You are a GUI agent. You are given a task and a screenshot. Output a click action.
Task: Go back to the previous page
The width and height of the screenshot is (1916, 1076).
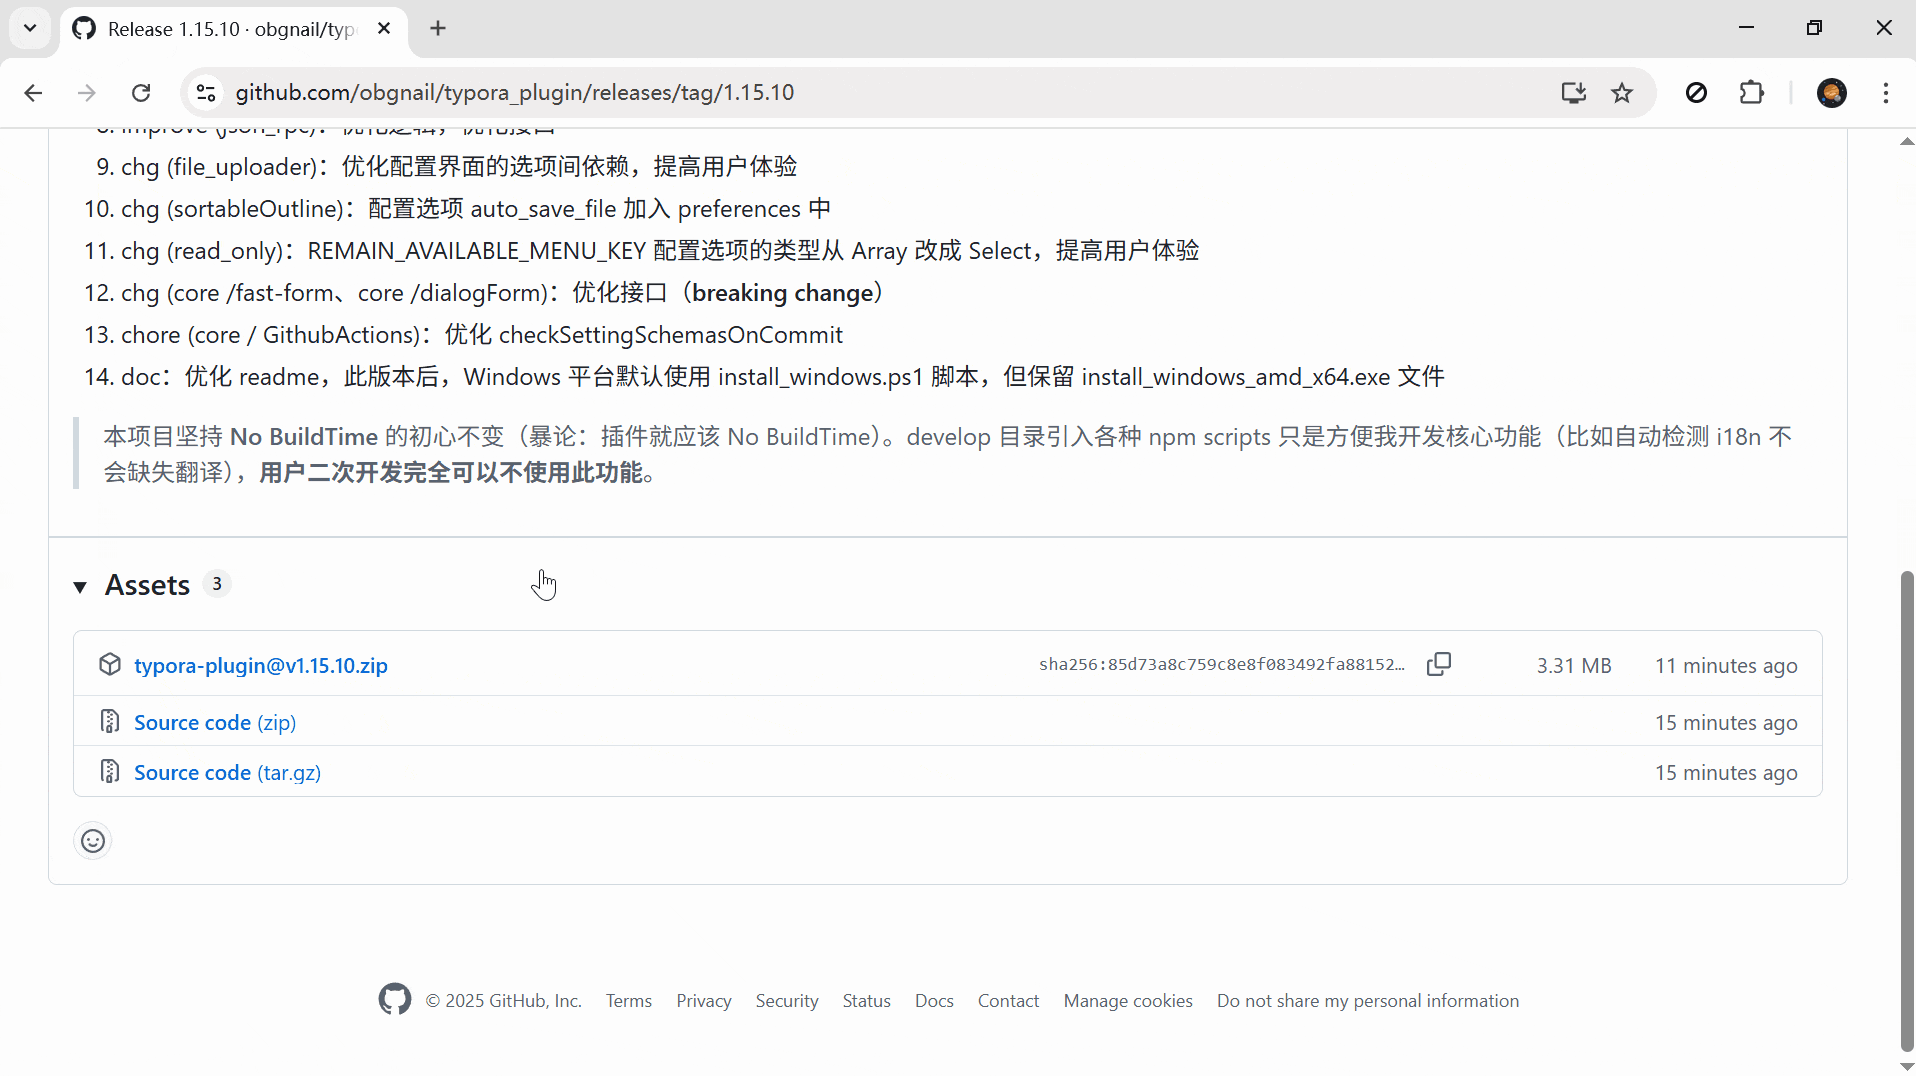(x=33, y=93)
